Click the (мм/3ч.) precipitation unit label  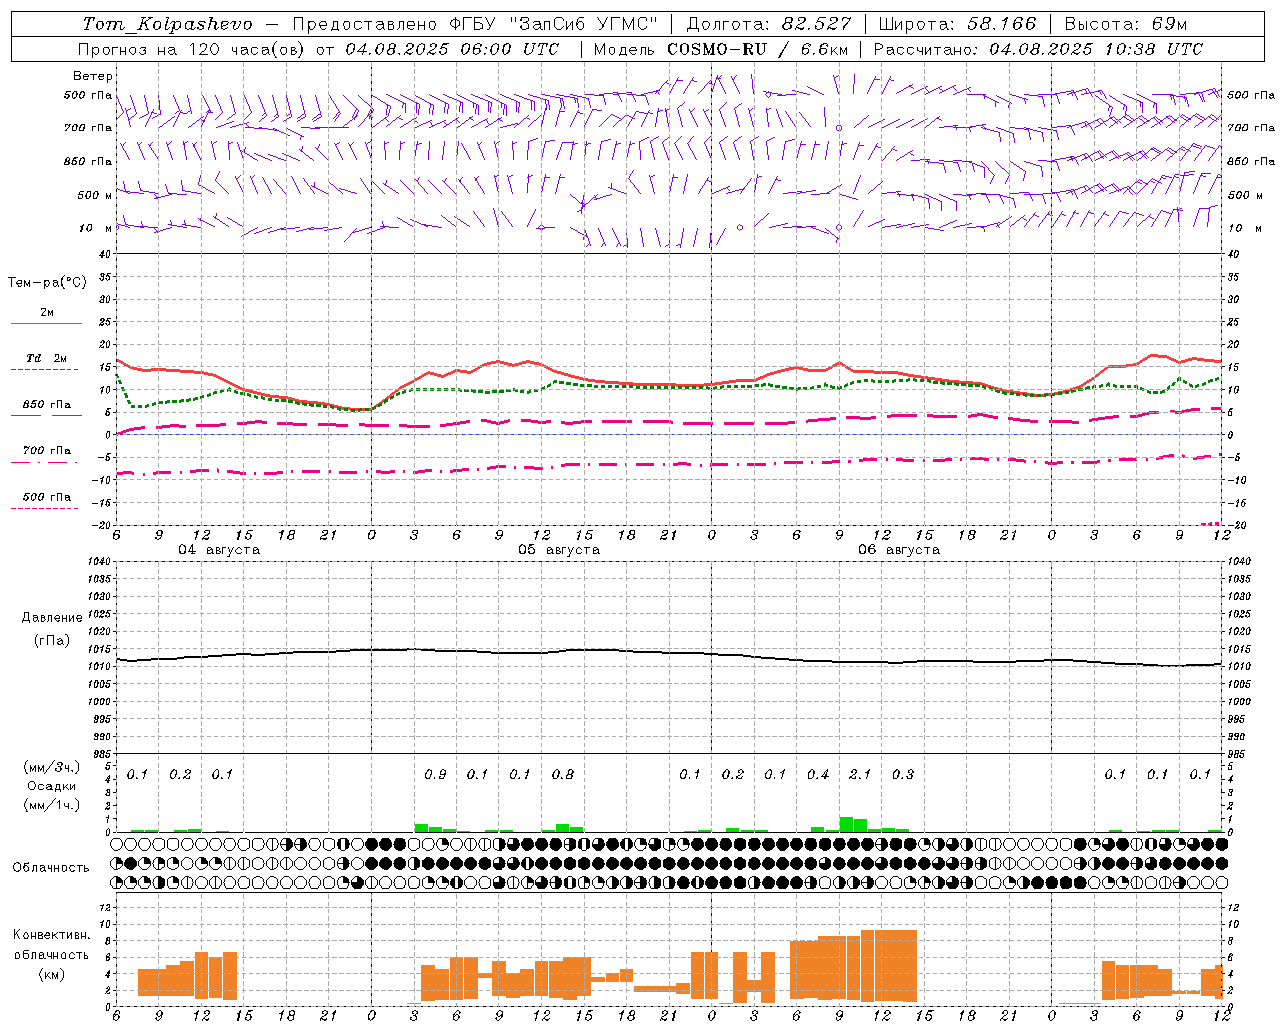52,767
